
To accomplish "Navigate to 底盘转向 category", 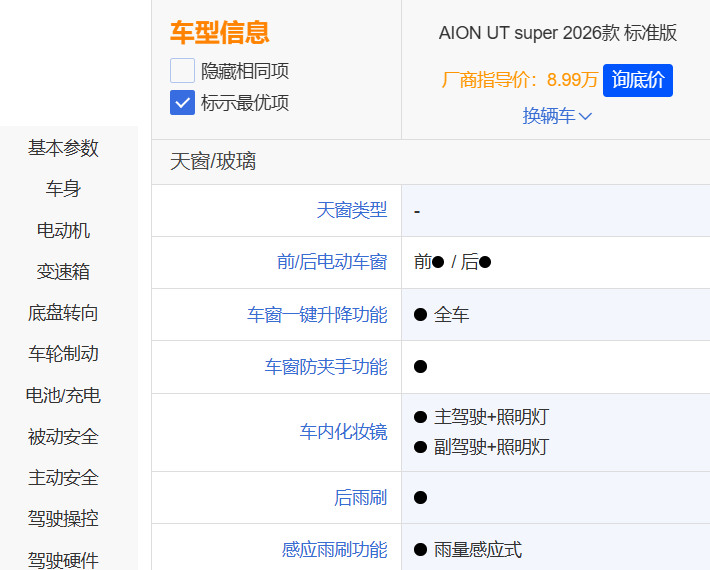I will [x=63, y=313].
